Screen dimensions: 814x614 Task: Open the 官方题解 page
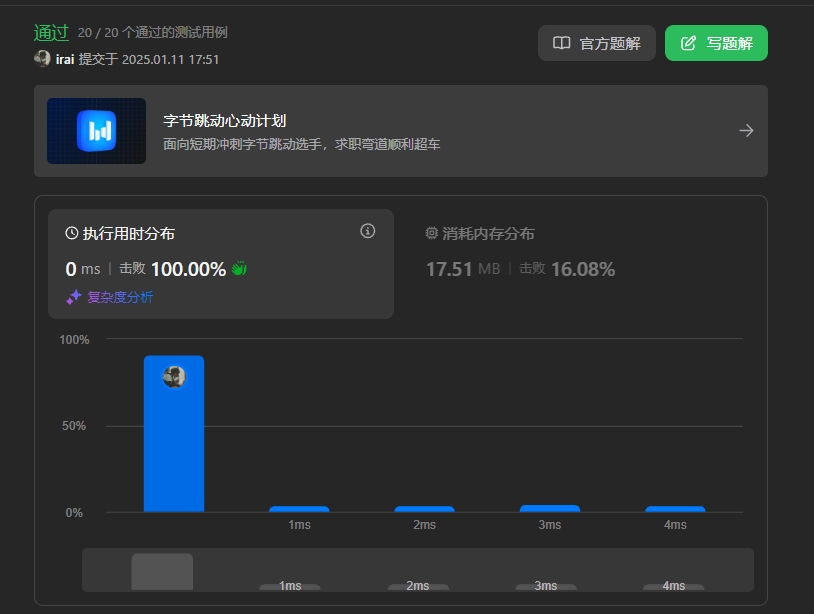click(596, 42)
